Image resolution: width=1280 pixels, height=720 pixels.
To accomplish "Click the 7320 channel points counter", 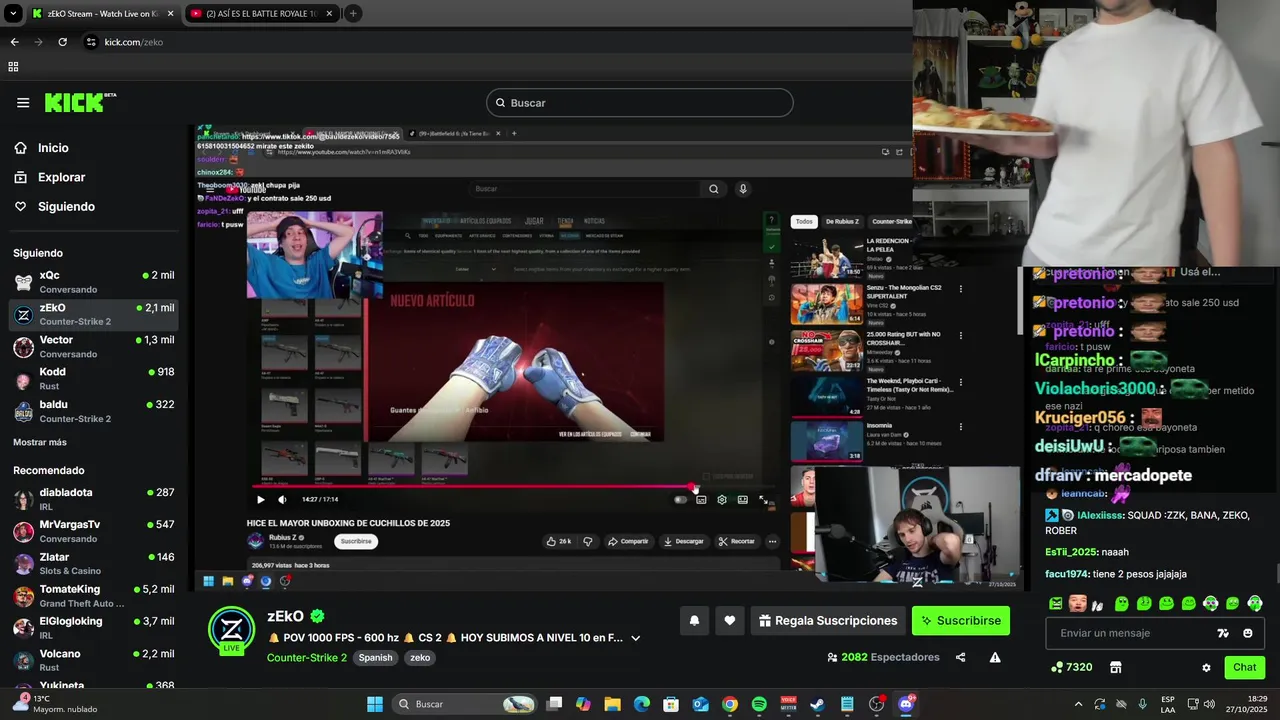I will coord(1071,667).
